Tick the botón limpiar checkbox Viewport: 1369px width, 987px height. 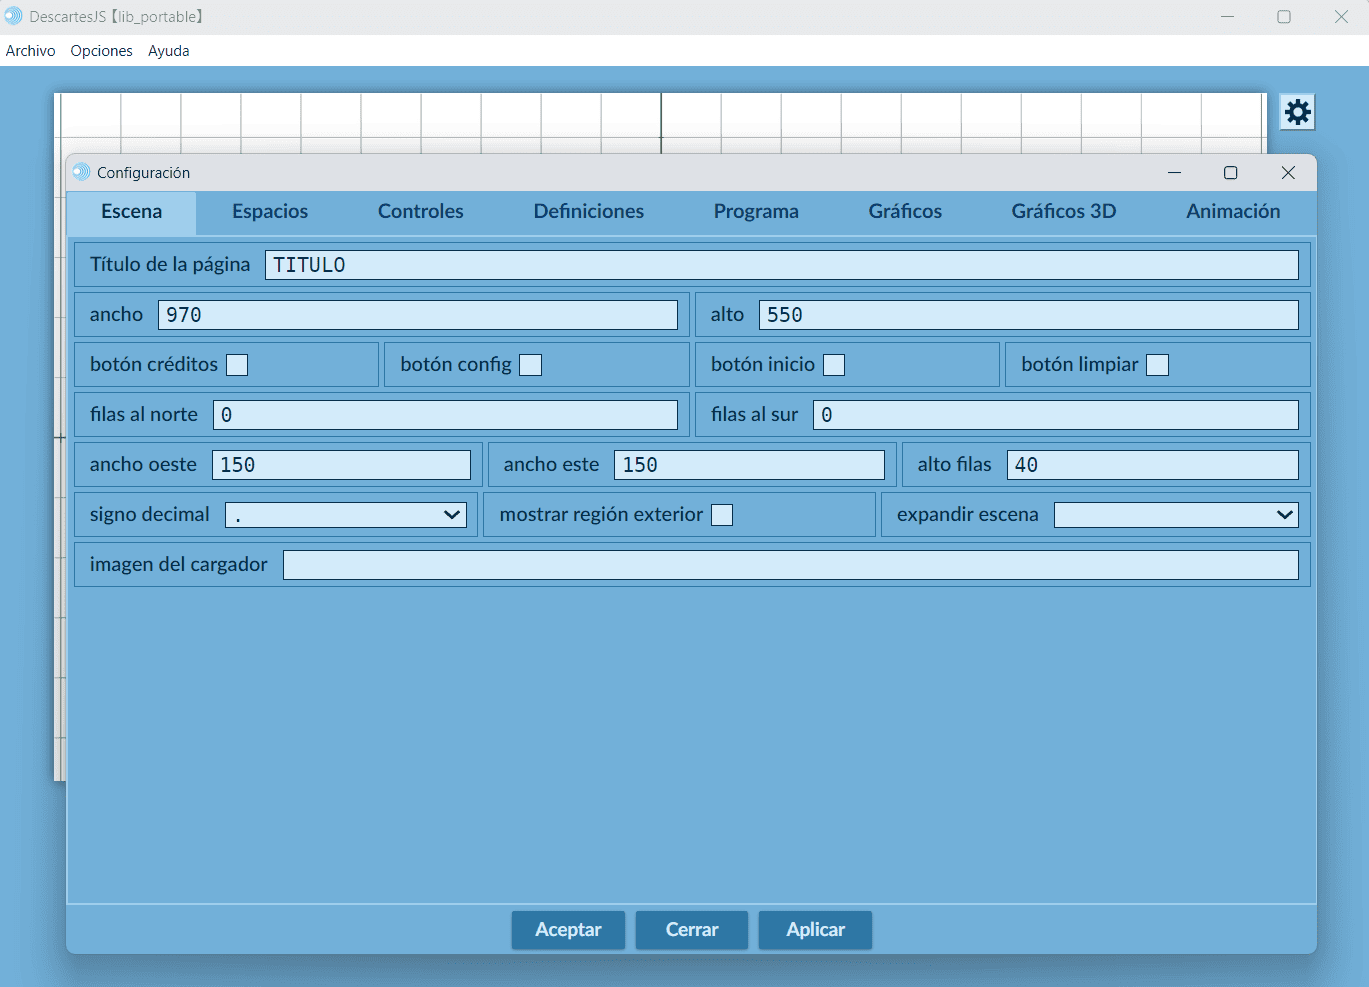tap(1157, 365)
